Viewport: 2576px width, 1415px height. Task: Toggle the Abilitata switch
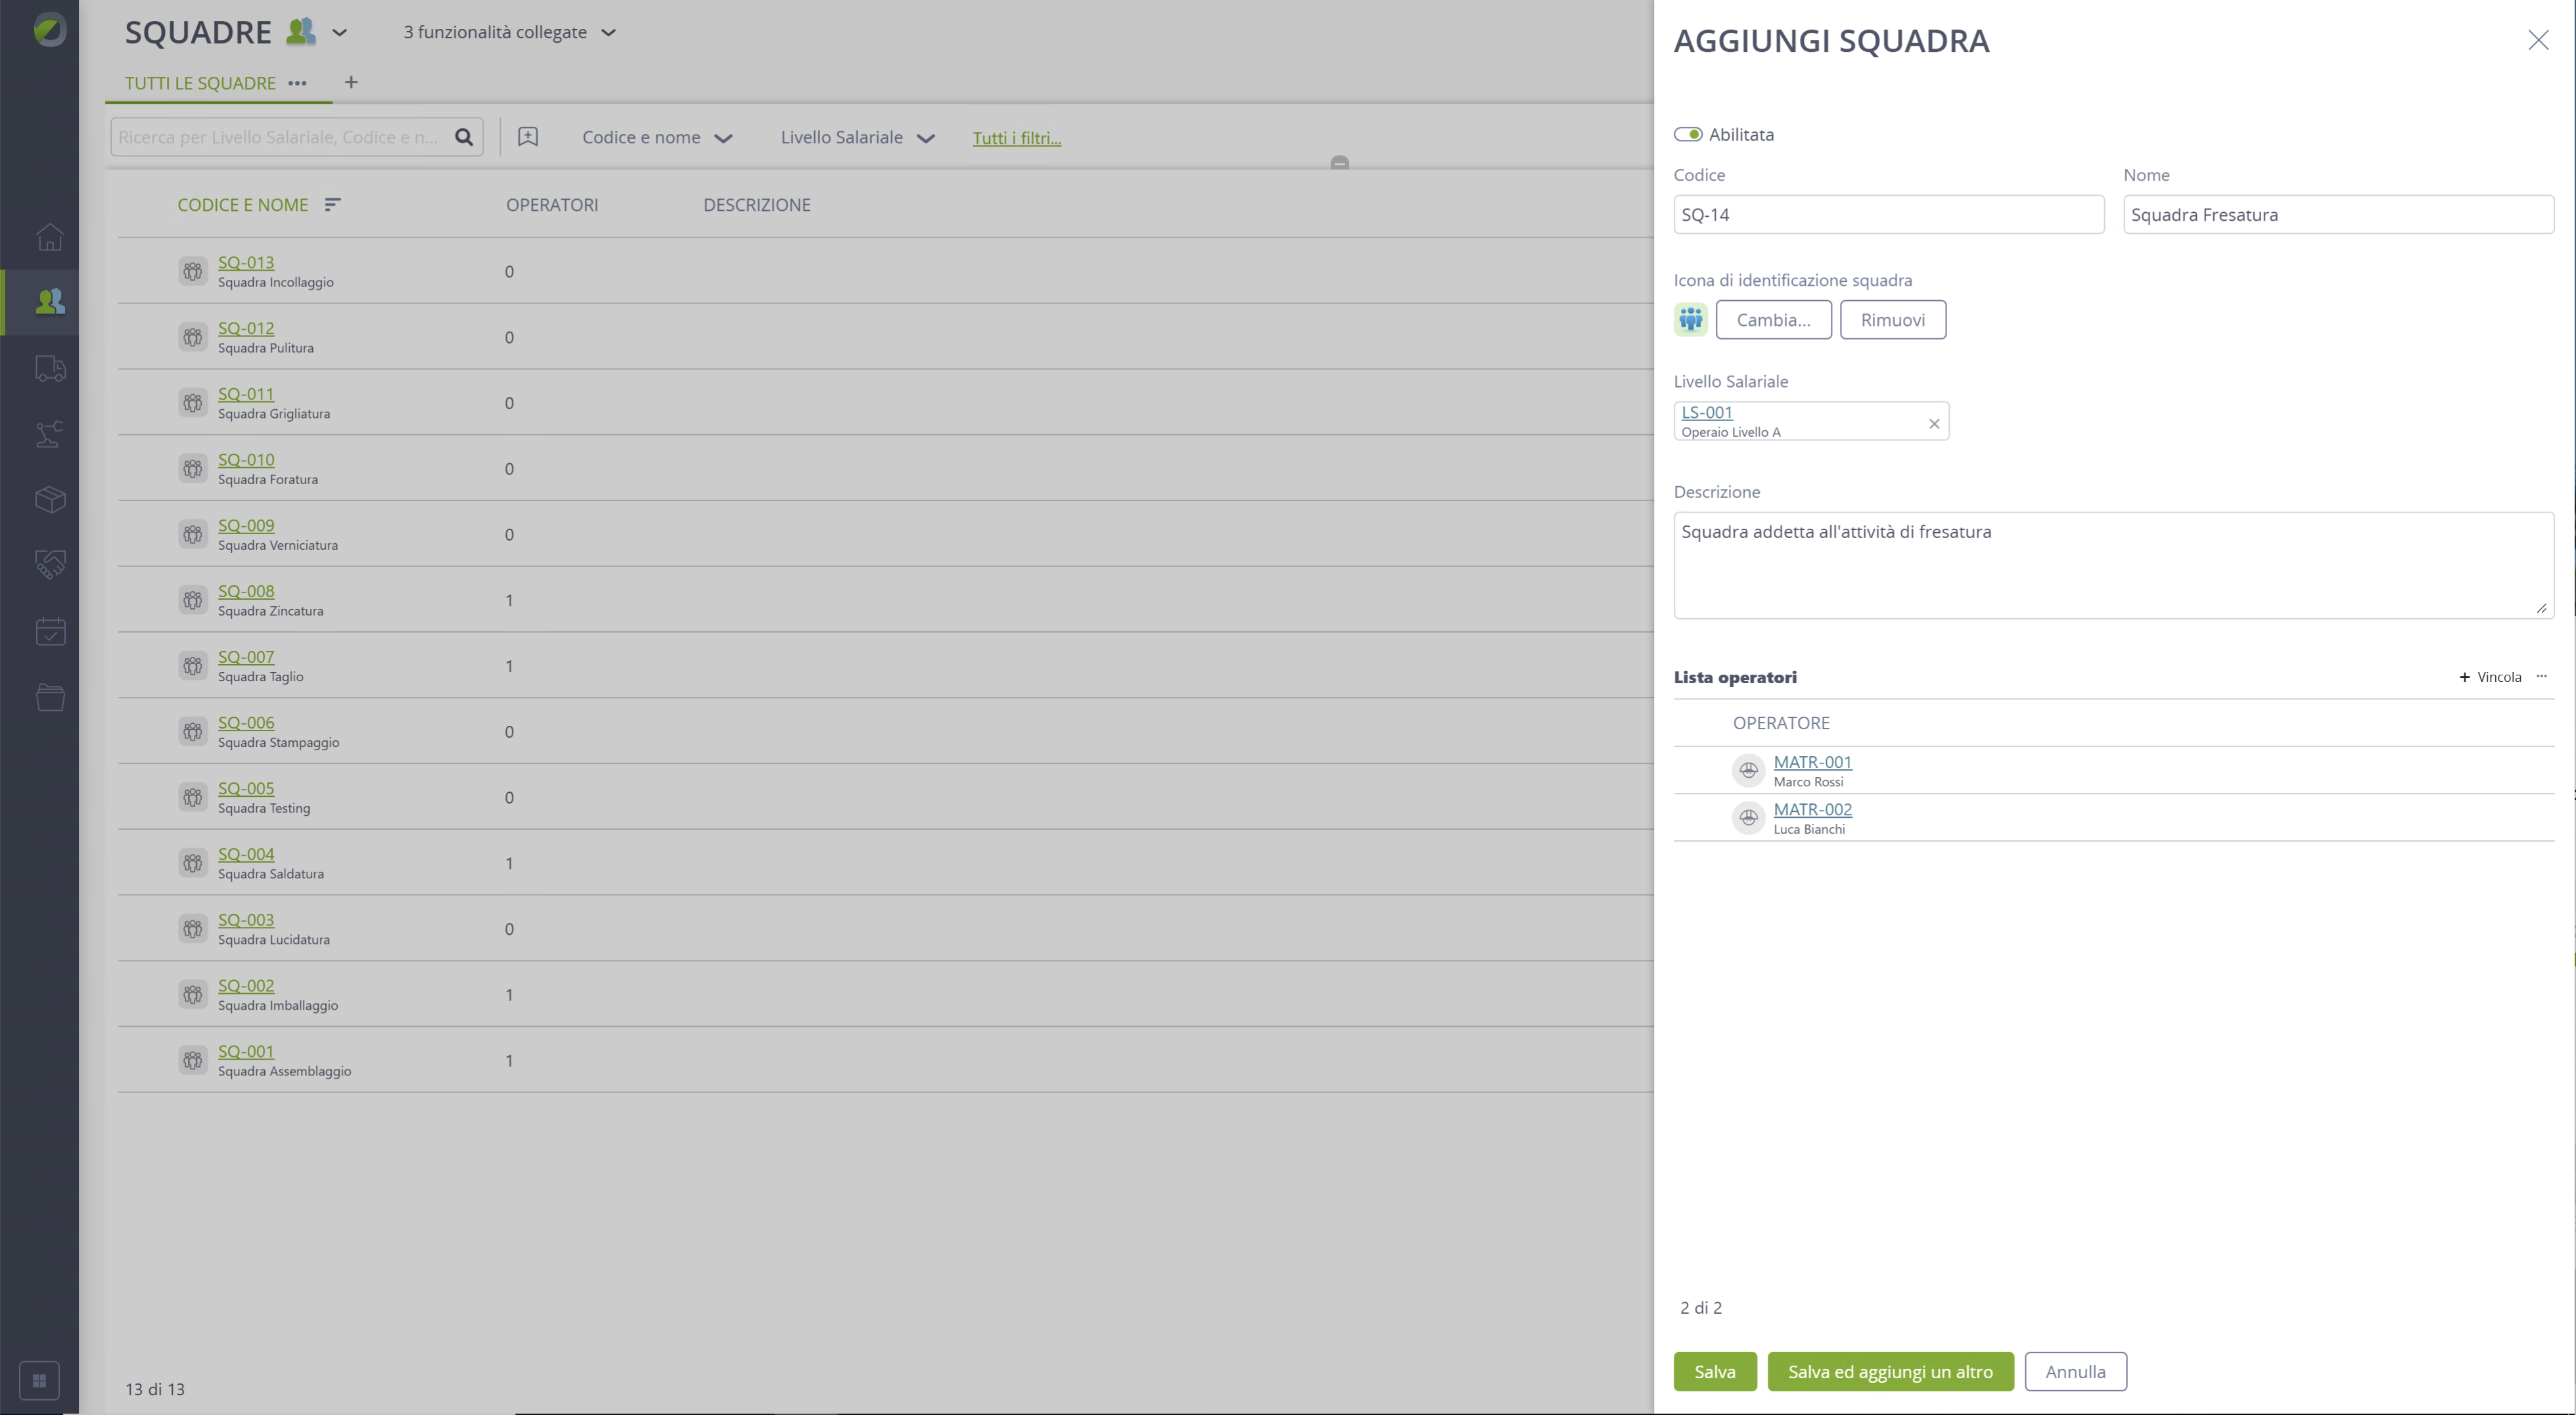coord(1688,134)
